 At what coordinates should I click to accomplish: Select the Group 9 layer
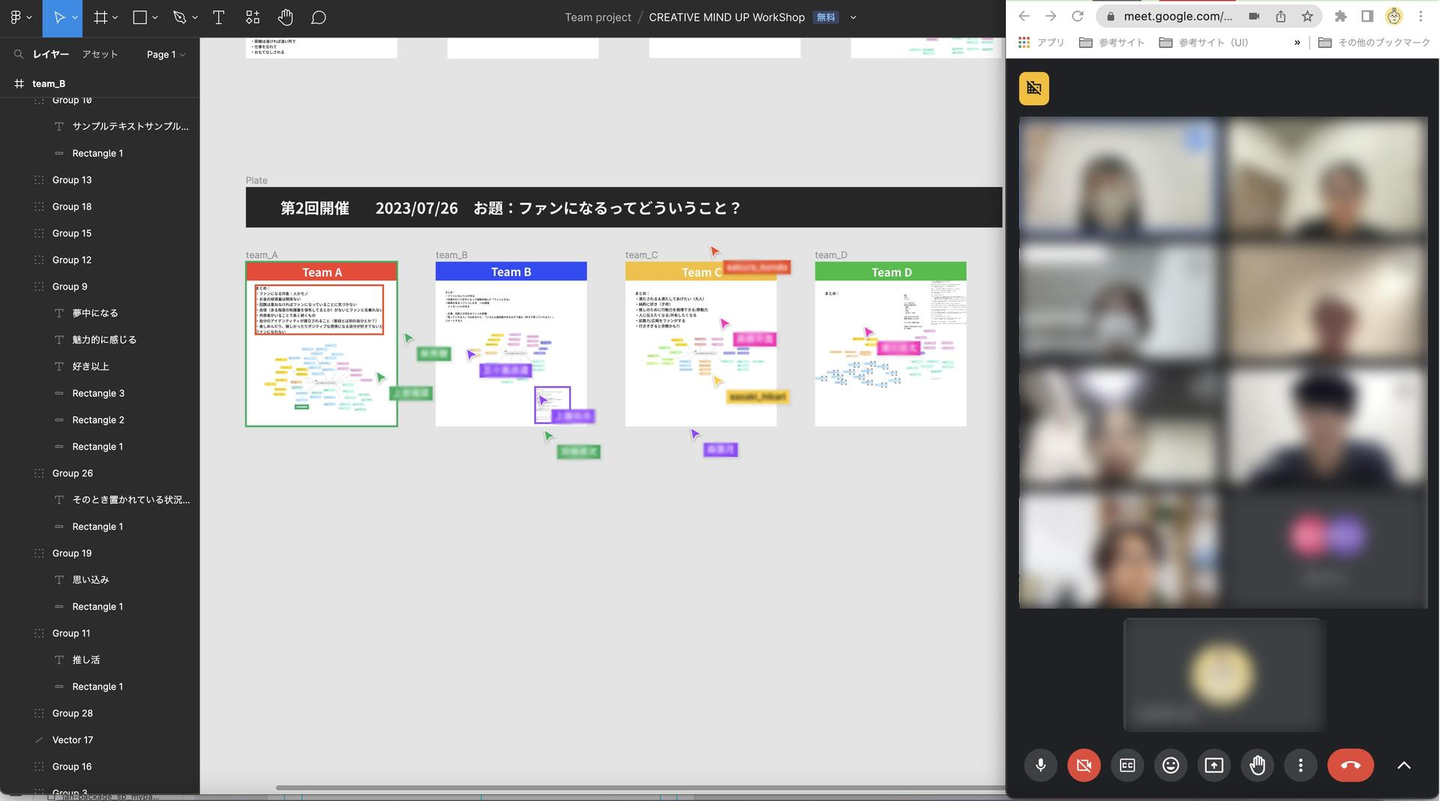point(100,287)
